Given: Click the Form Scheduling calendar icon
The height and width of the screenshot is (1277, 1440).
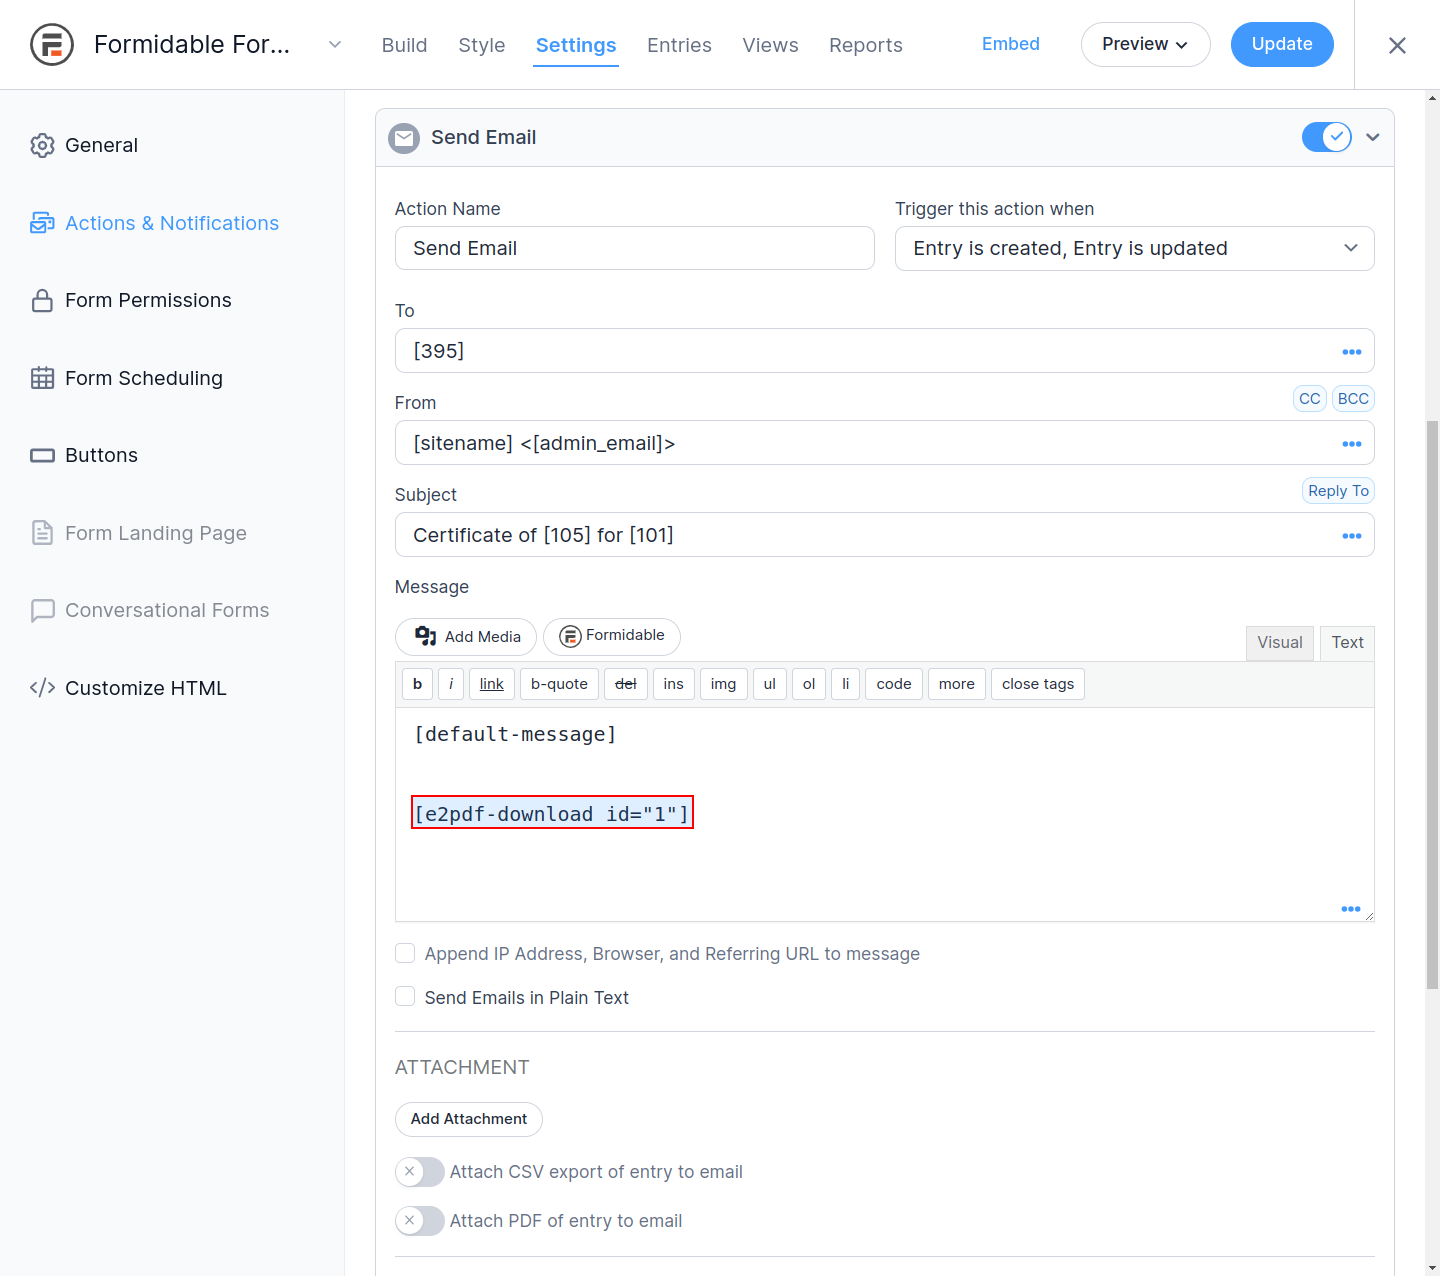Looking at the screenshot, I should 42,378.
